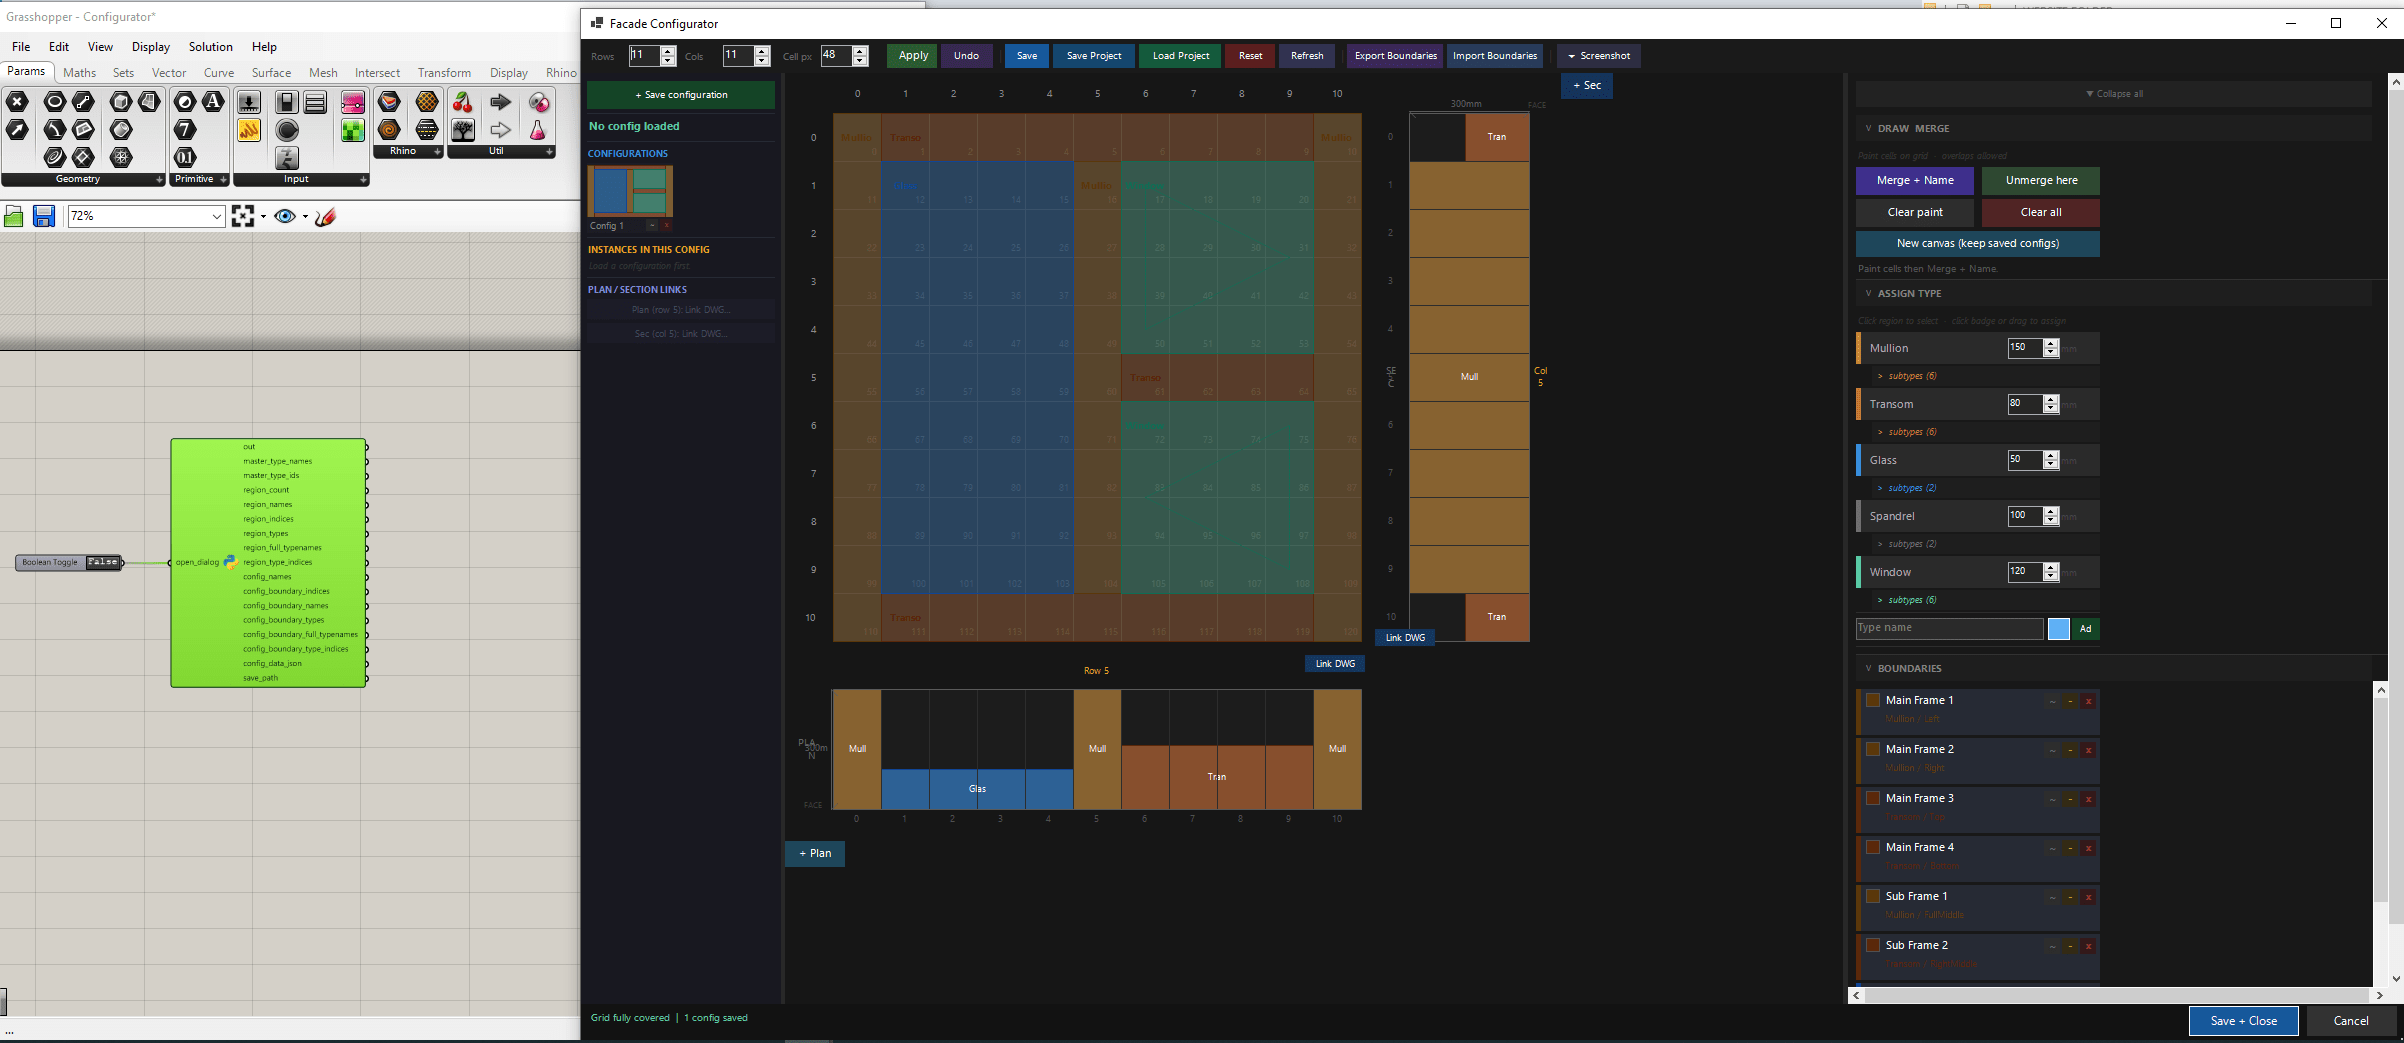The height and width of the screenshot is (1043, 2404).
Task: Toggle the Boolean Toggle False value
Action: pos(103,562)
